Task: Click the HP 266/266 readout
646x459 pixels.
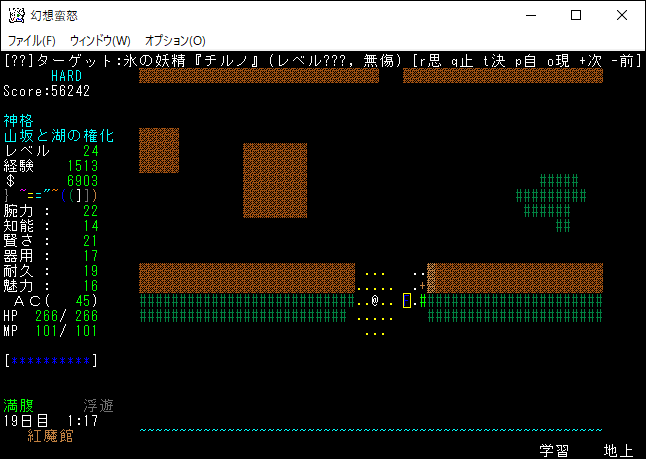Action: [x=51, y=316]
